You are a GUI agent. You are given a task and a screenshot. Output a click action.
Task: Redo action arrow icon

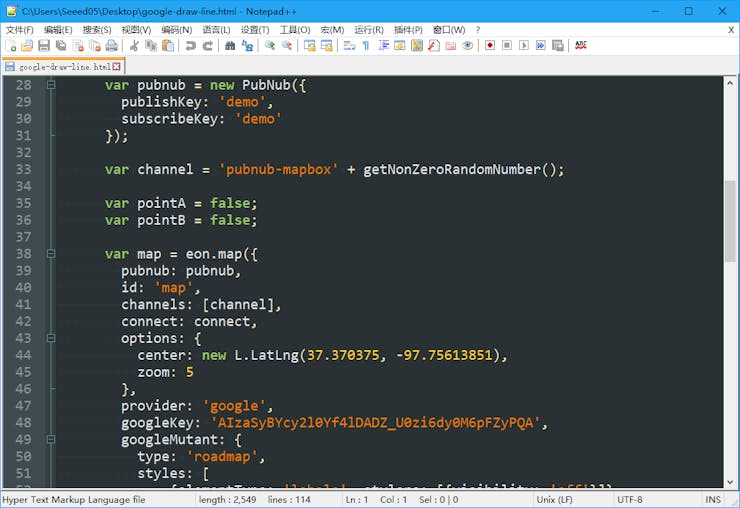pos(207,45)
